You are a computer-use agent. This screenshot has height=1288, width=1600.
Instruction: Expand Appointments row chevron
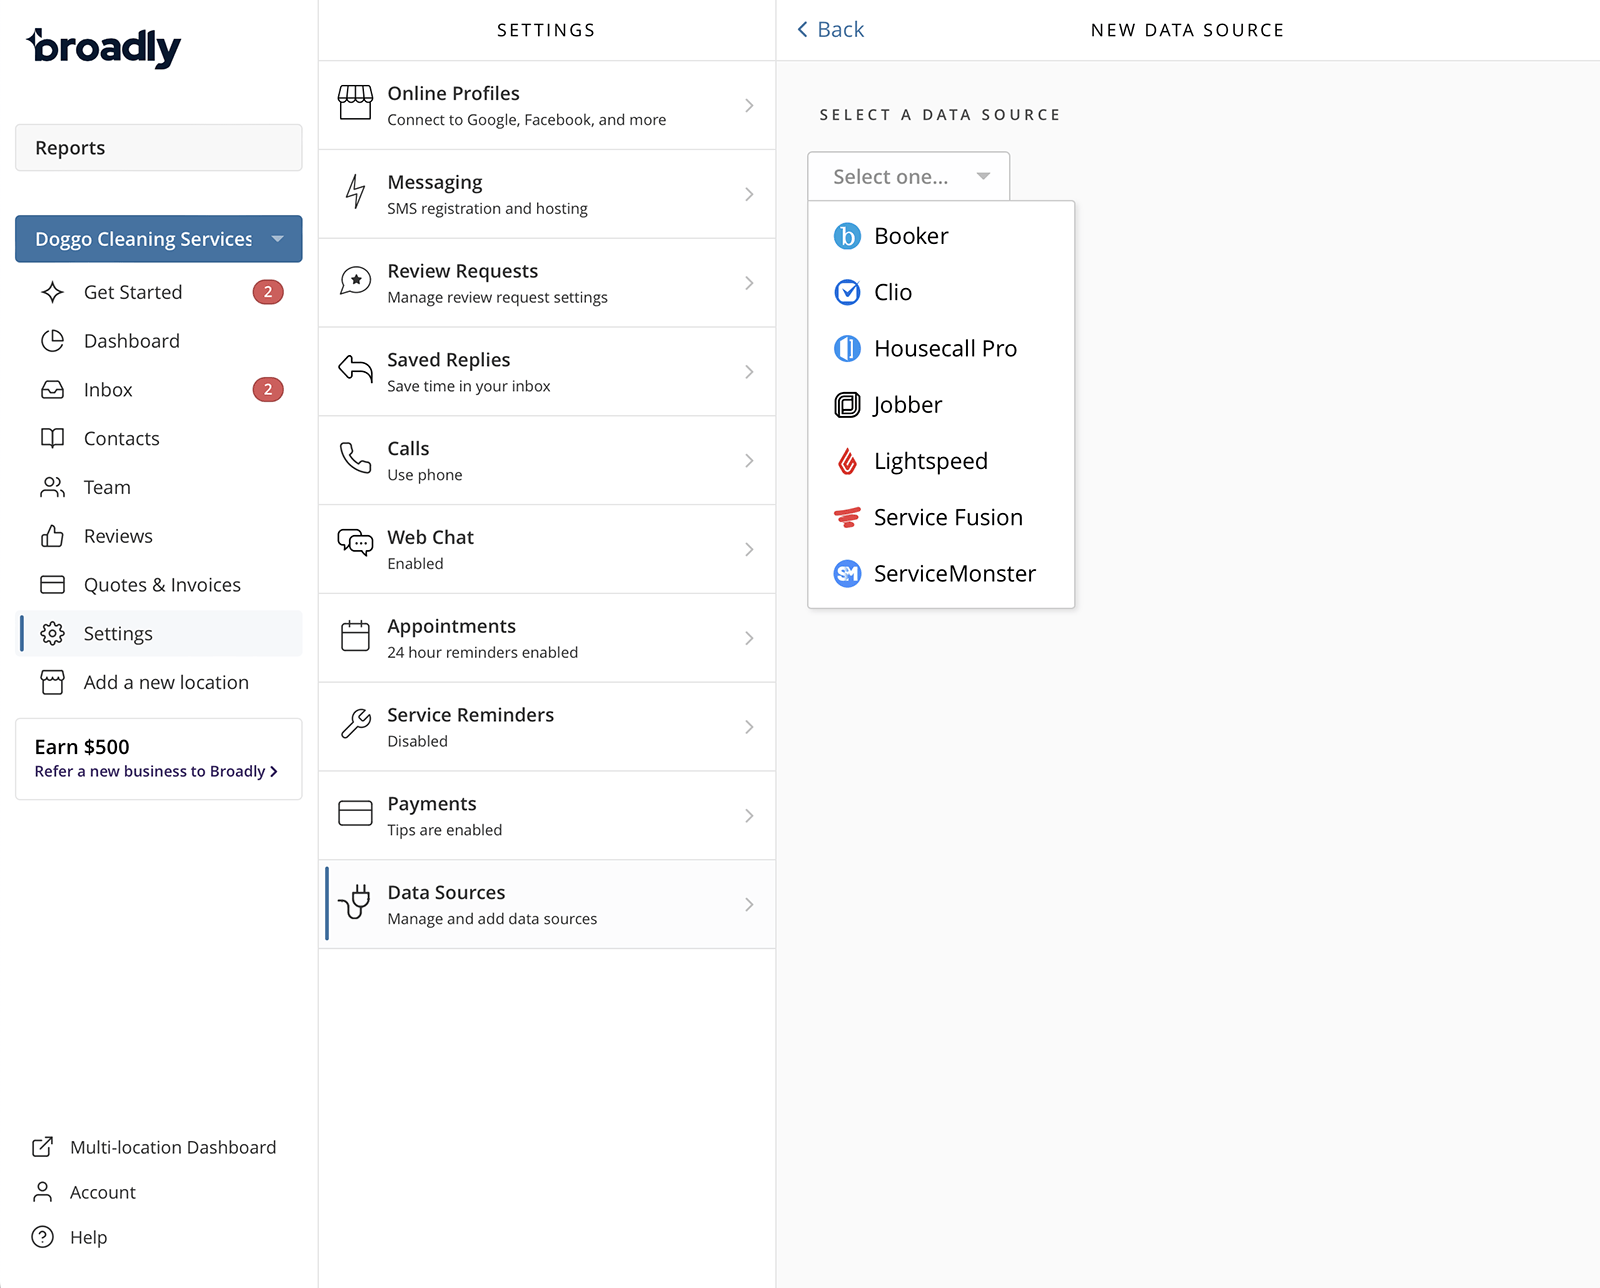click(749, 638)
